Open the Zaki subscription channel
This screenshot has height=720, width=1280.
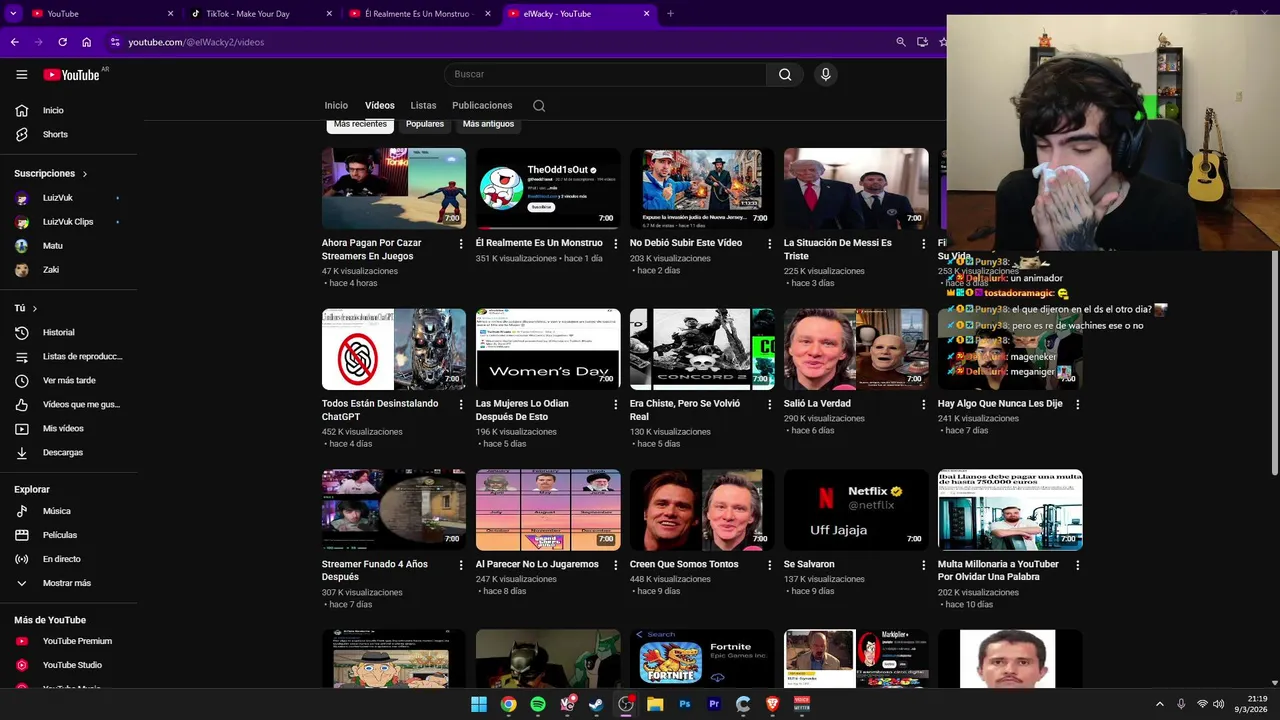[69, 270]
